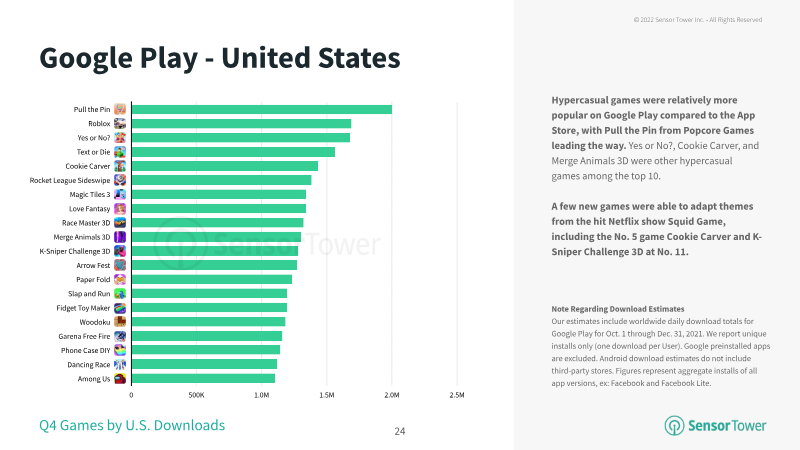Click the Google Play - United States title
800x450 pixels.
point(220,58)
